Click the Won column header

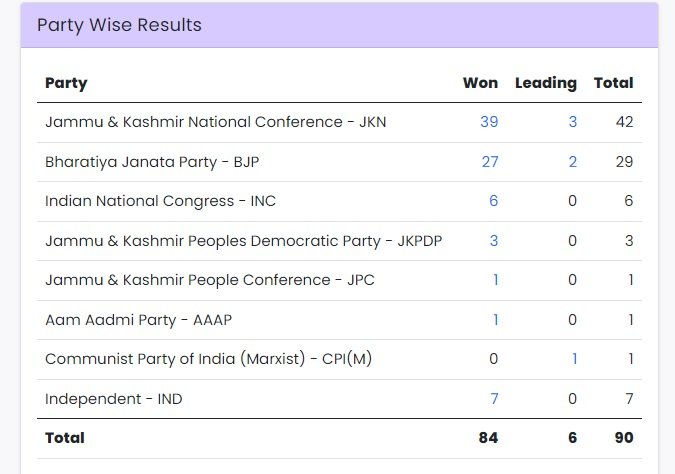480,83
